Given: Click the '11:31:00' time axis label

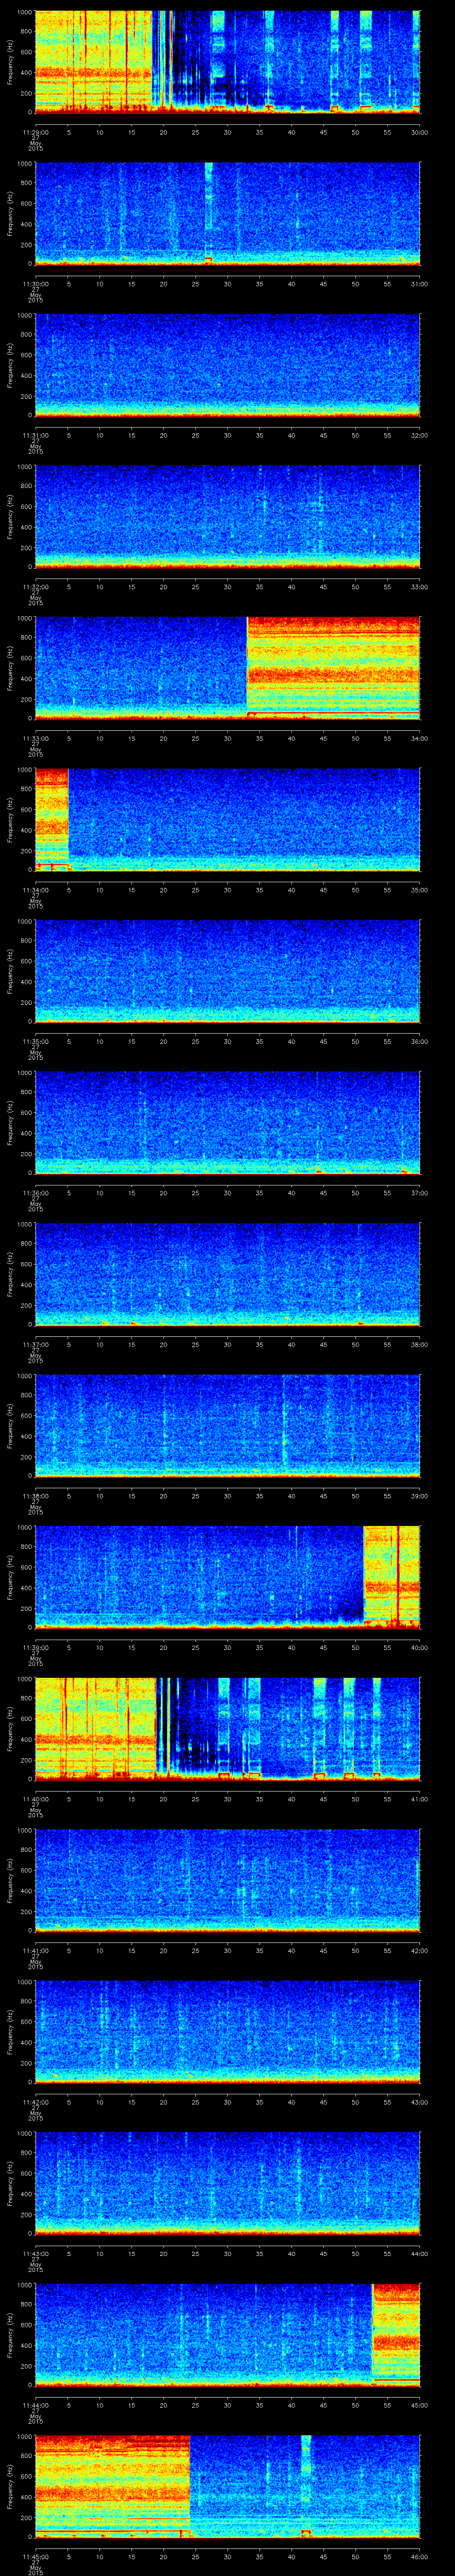Looking at the screenshot, I should (x=35, y=436).
